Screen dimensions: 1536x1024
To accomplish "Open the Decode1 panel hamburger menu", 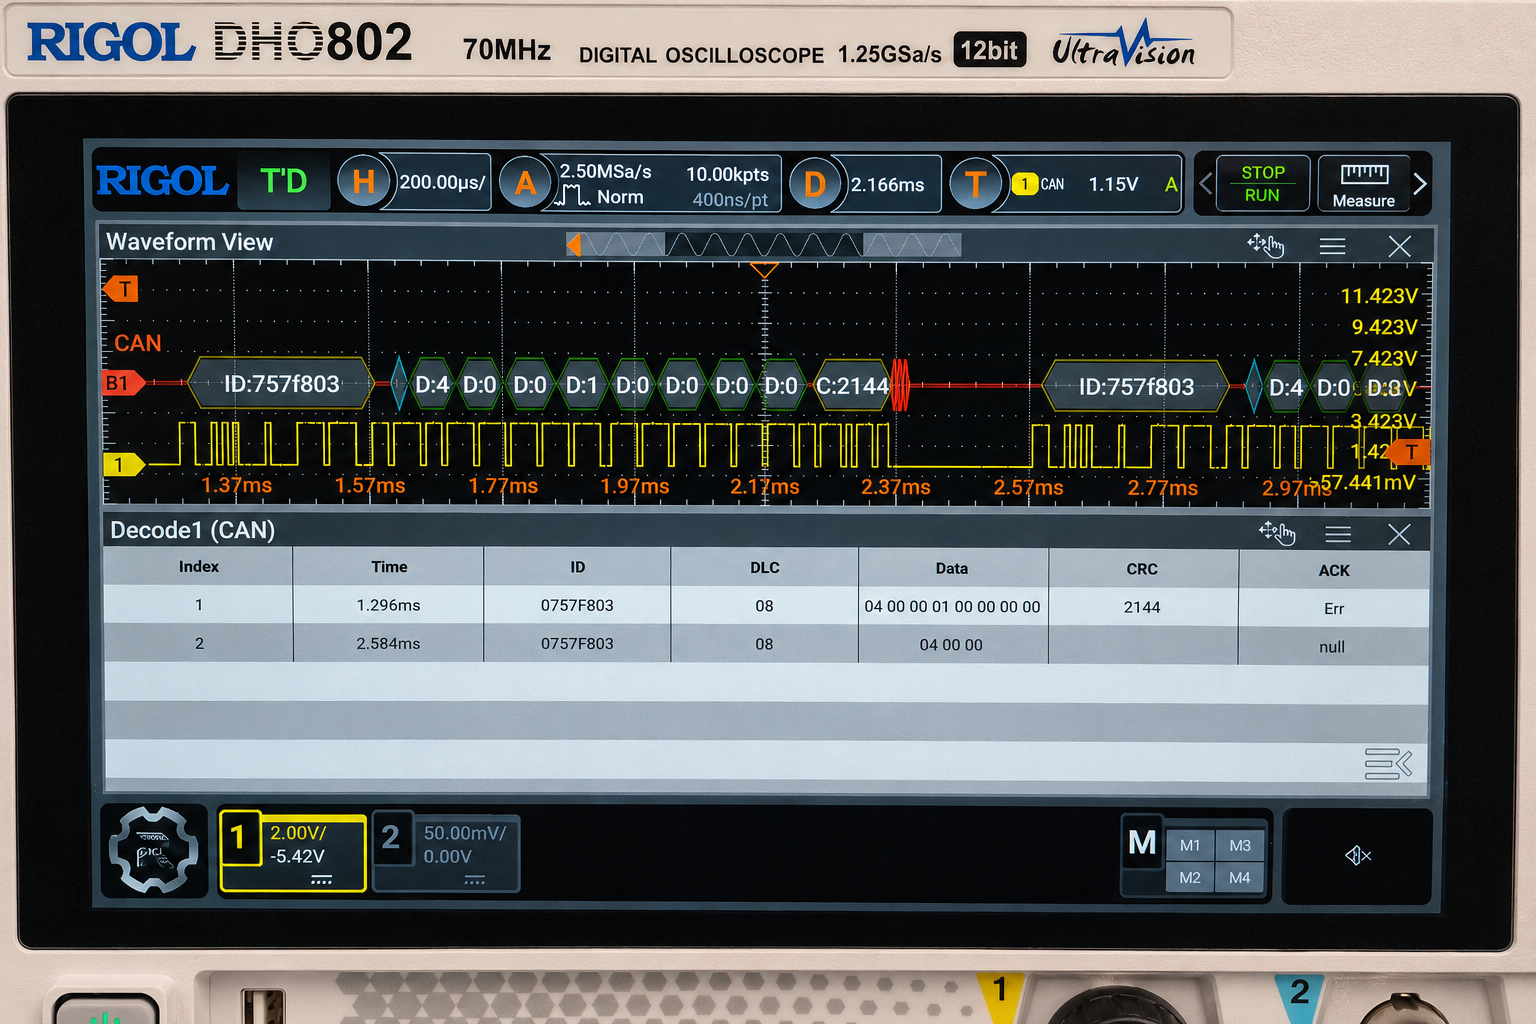I will tap(1338, 534).
